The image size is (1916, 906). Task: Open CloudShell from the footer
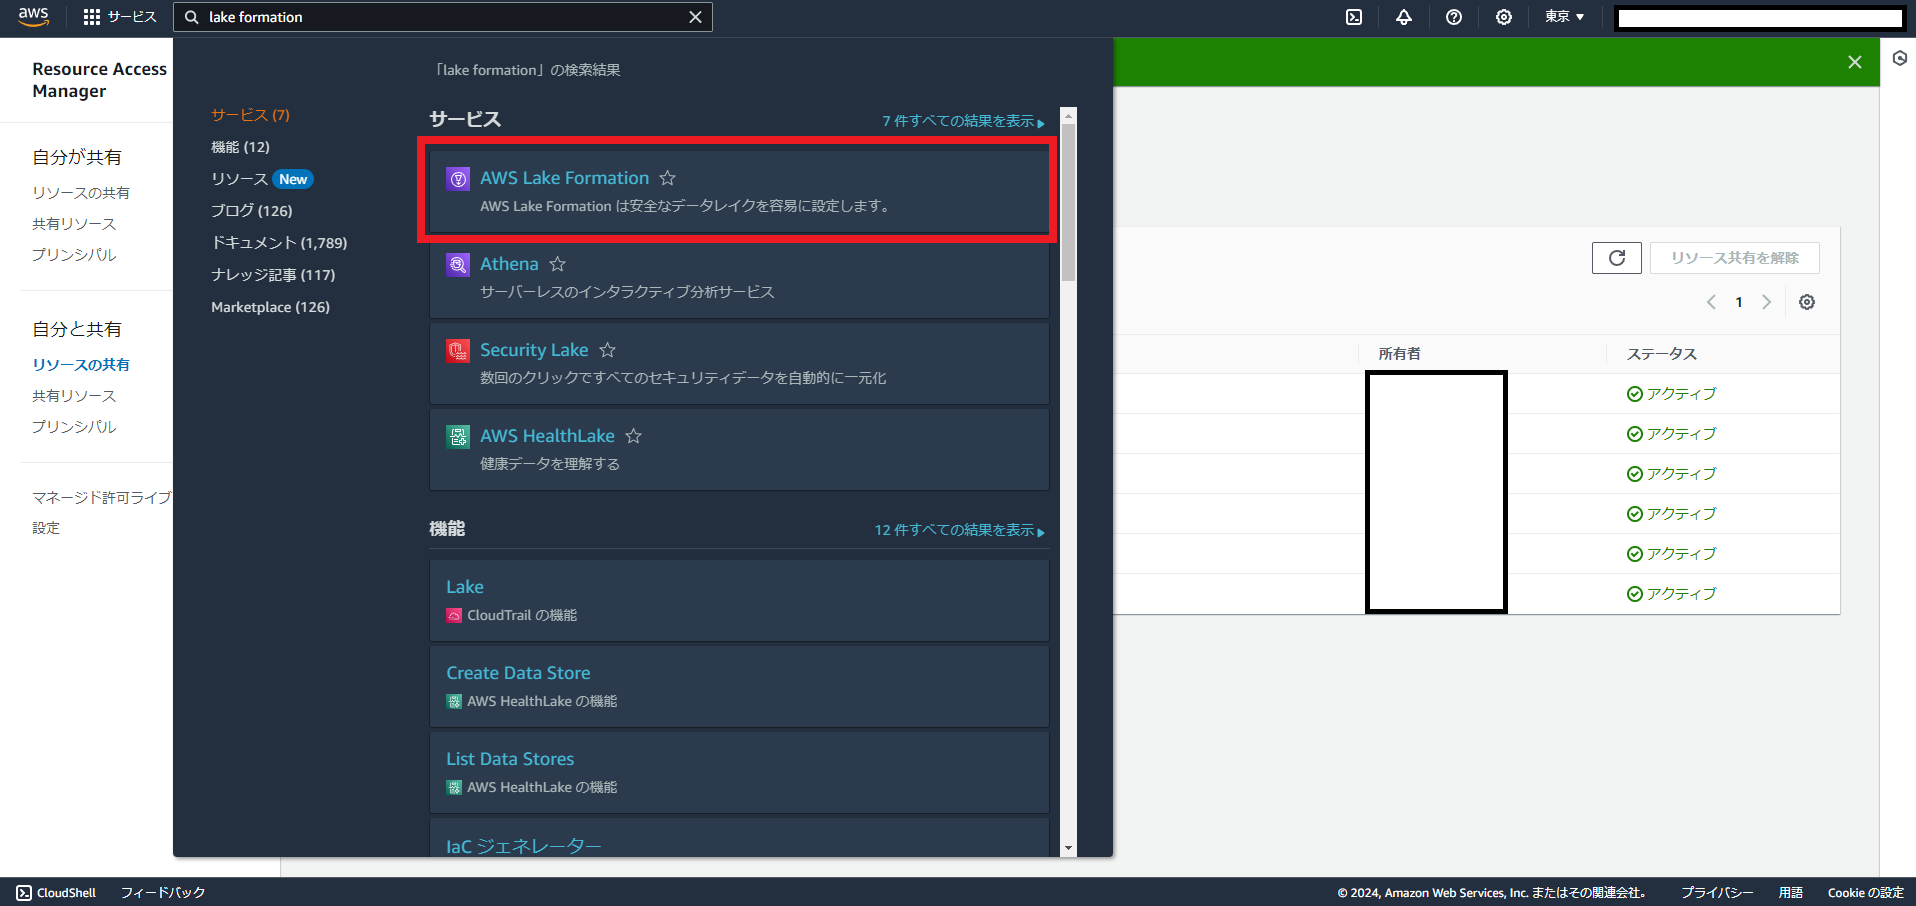click(56, 893)
